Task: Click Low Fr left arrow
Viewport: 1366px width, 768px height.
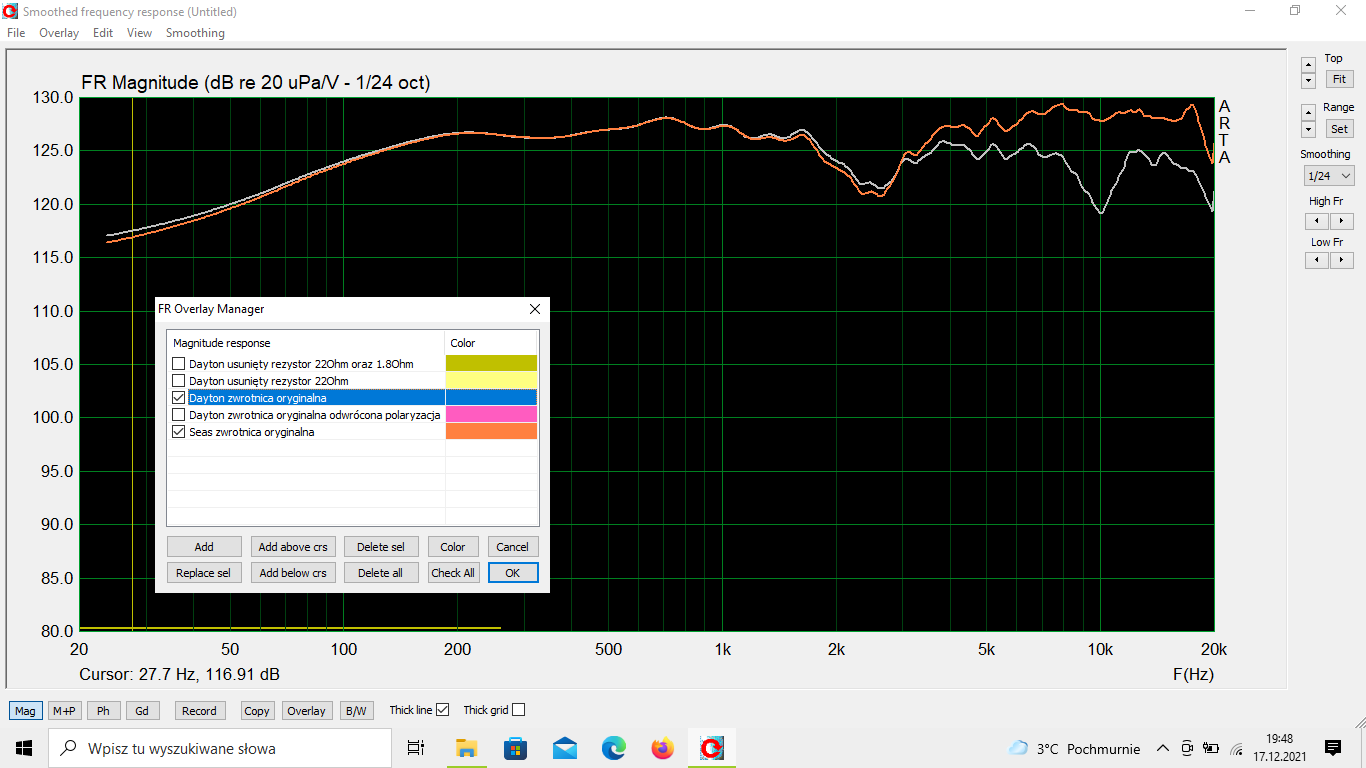Action: pos(1317,260)
